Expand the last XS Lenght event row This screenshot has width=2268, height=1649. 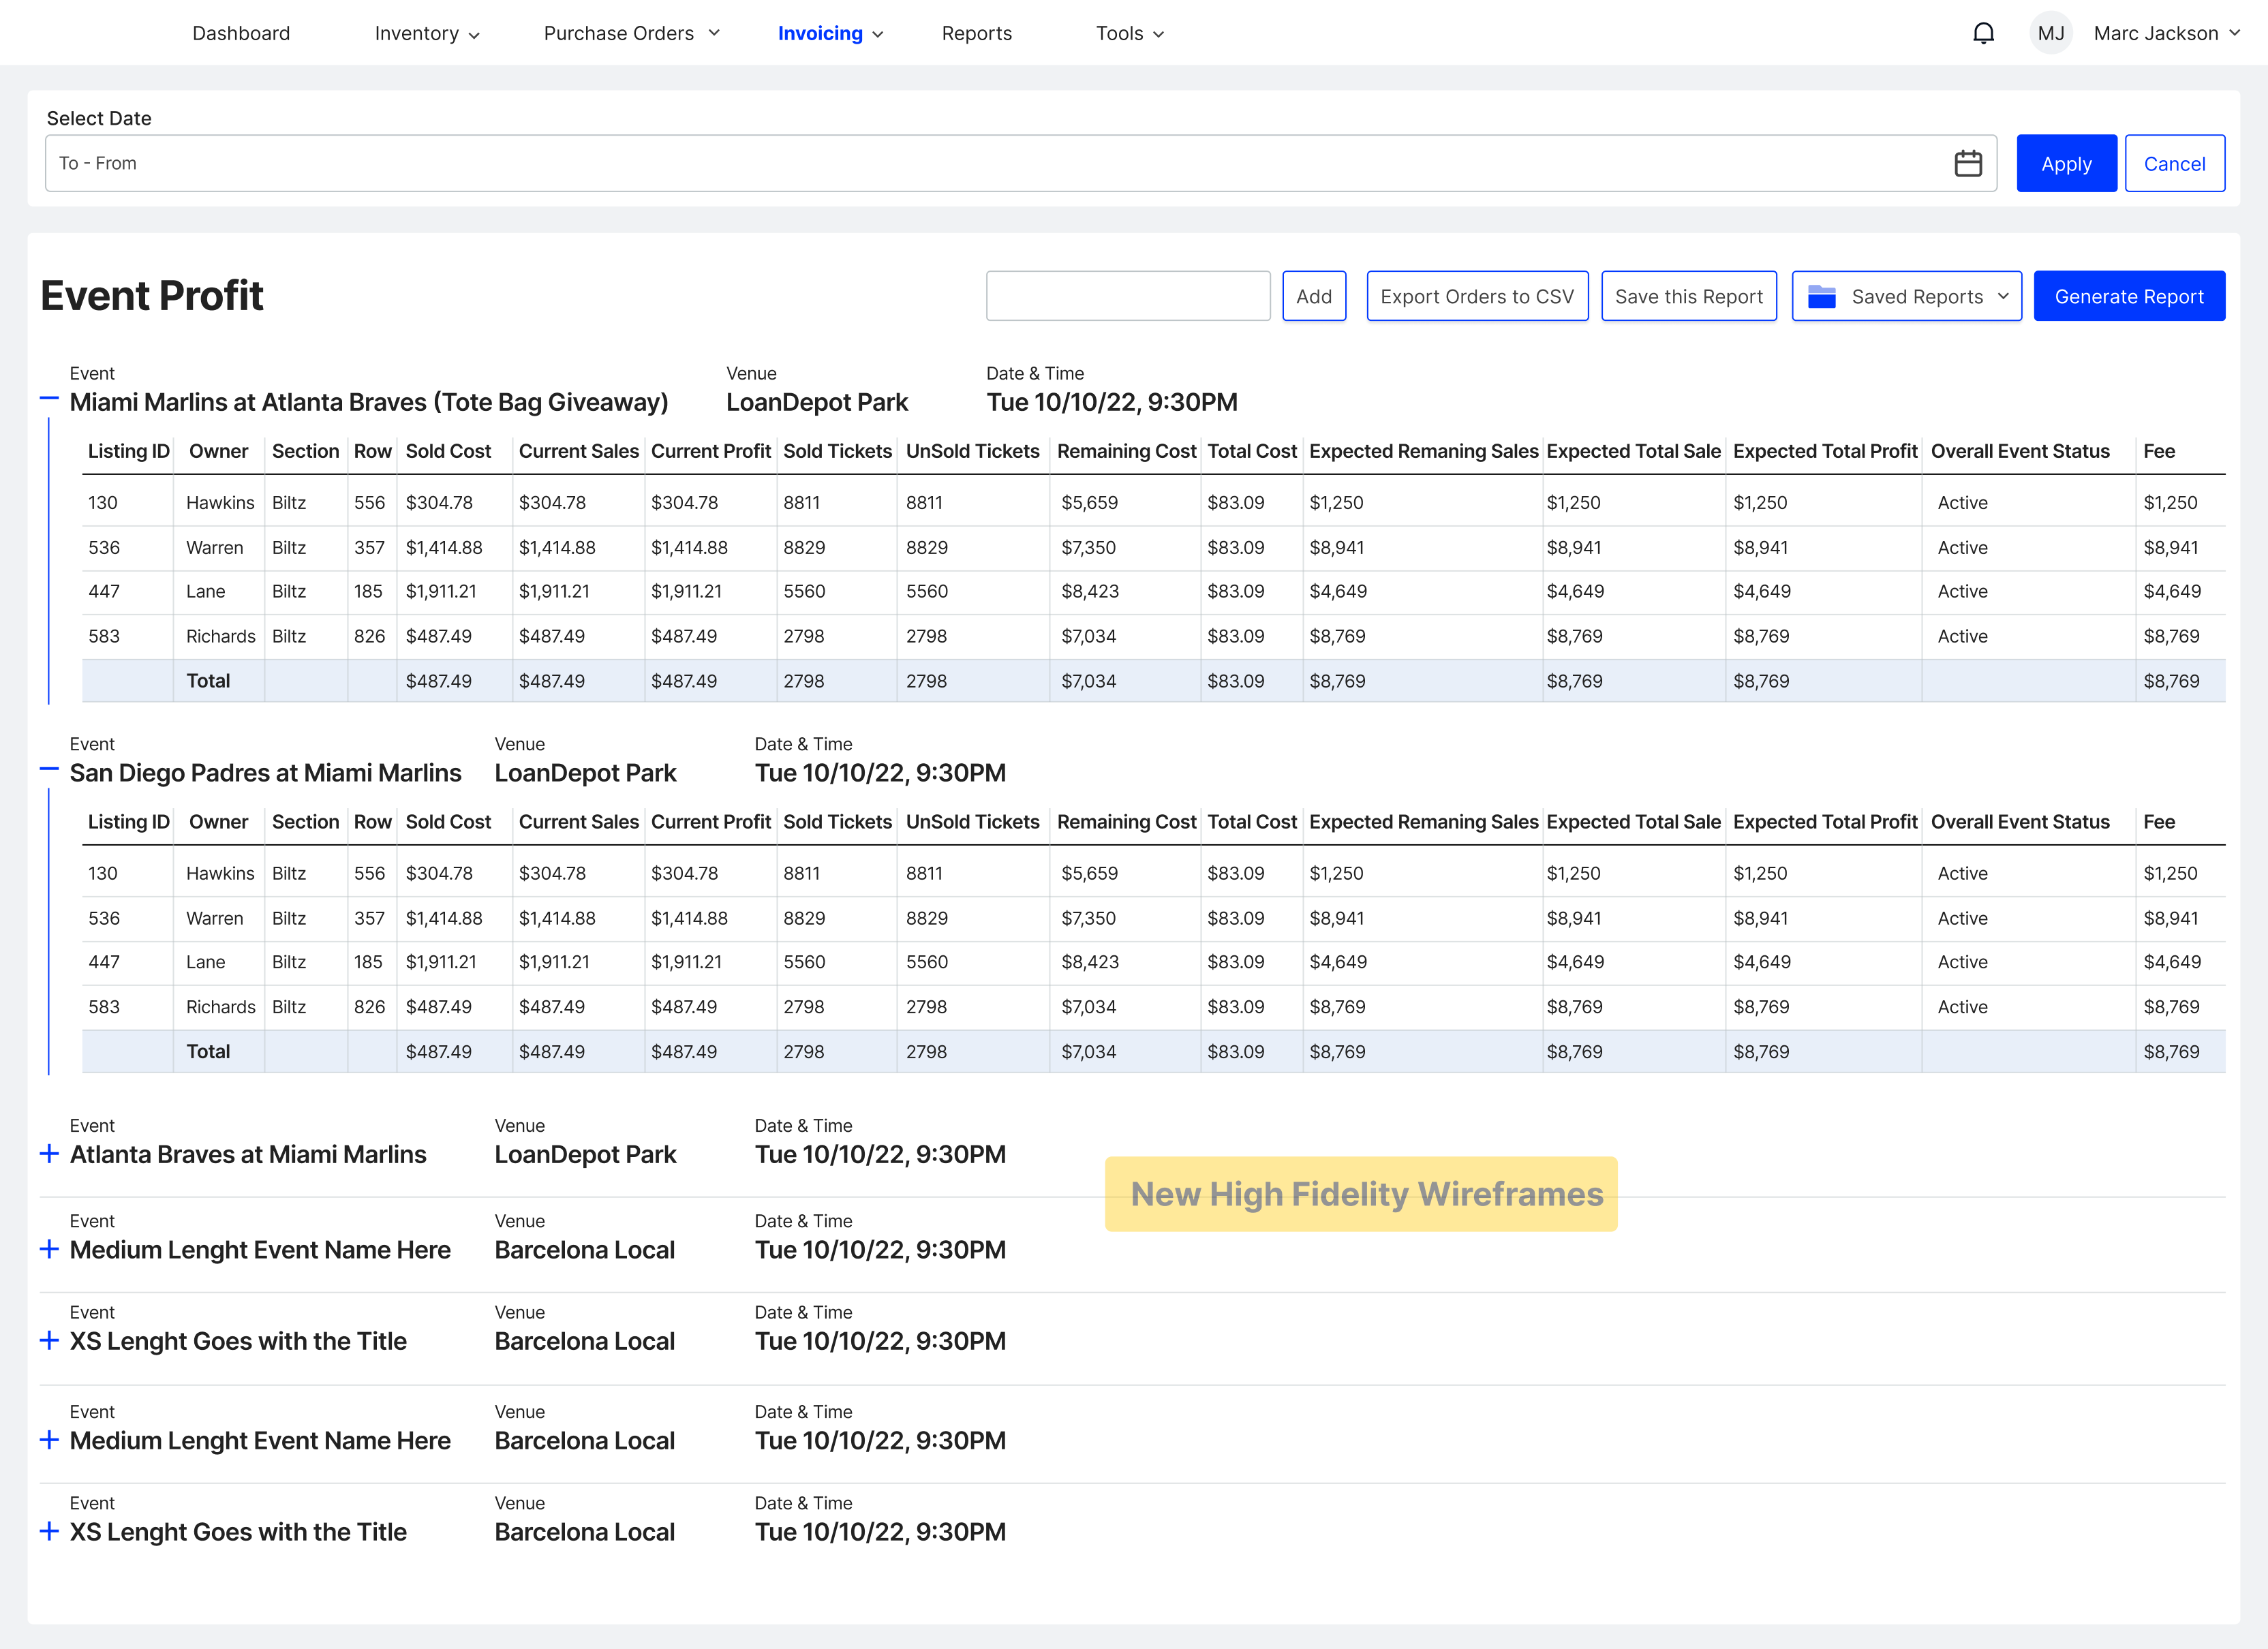(x=49, y=1531)
